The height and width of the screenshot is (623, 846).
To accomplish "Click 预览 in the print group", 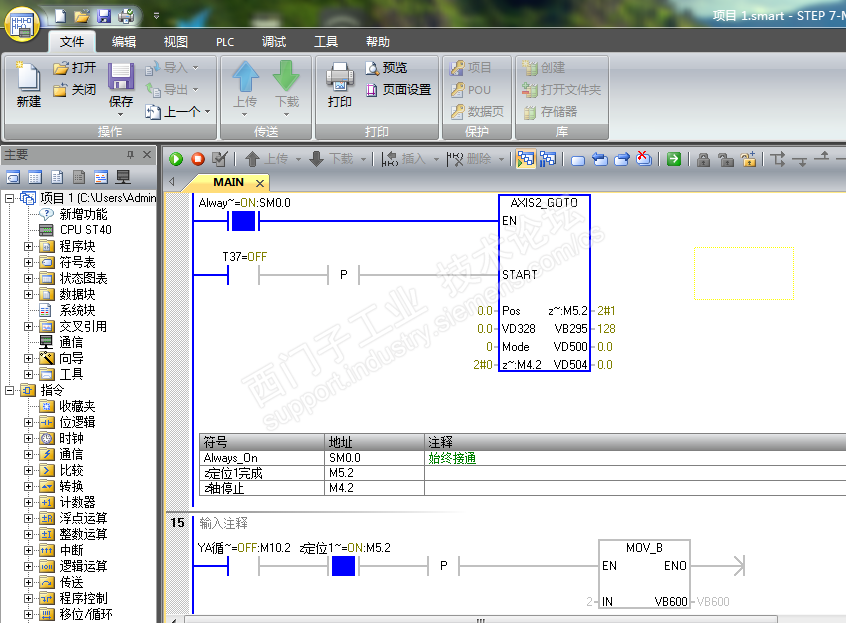I will (387, 67).
